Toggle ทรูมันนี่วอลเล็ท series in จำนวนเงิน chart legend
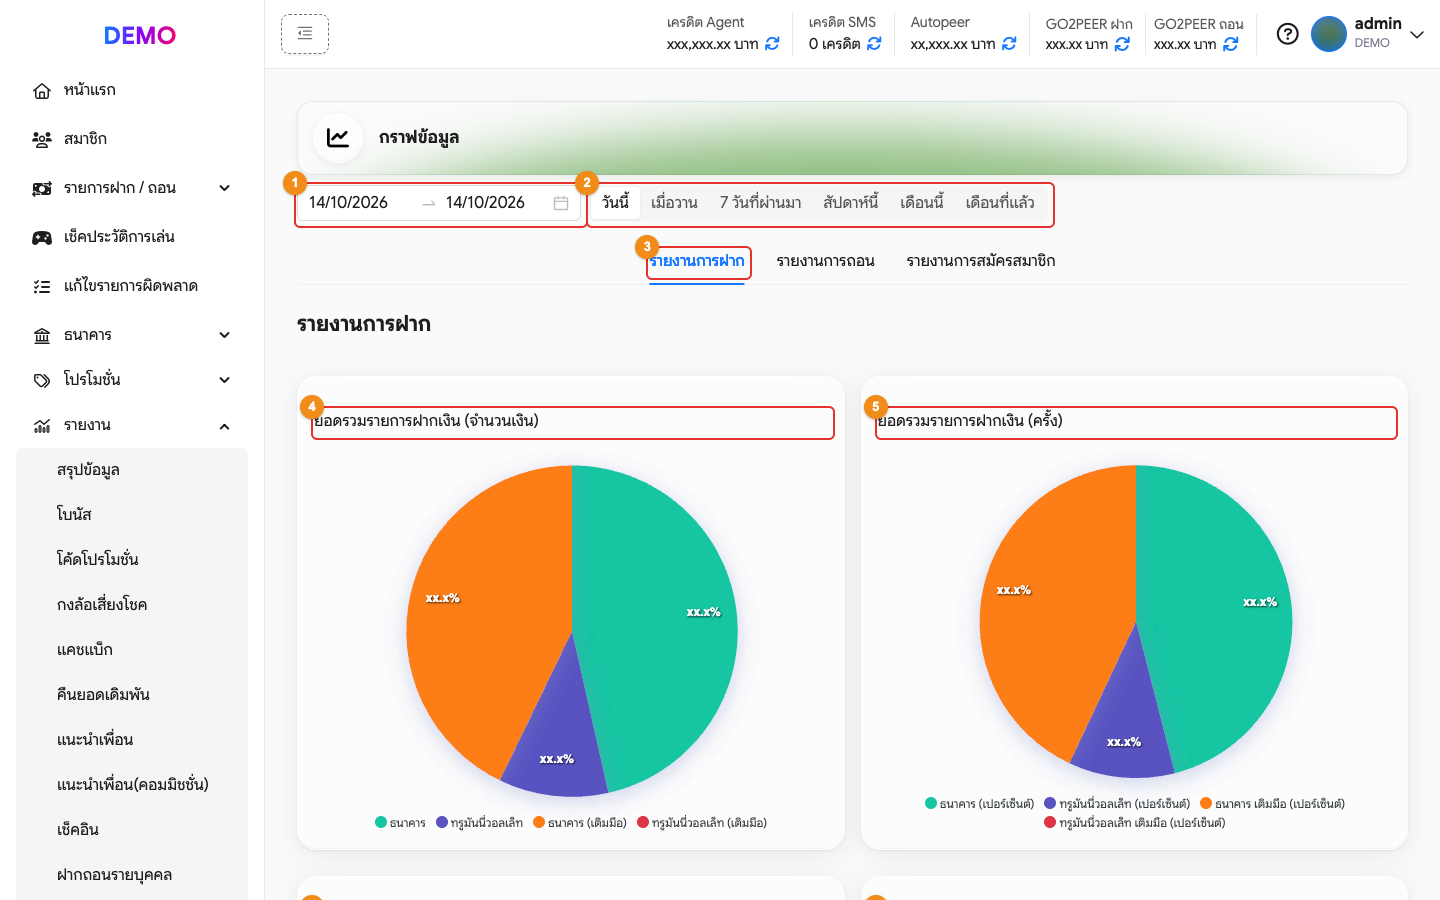This screenshot has width=1440, height=900. 479,823
